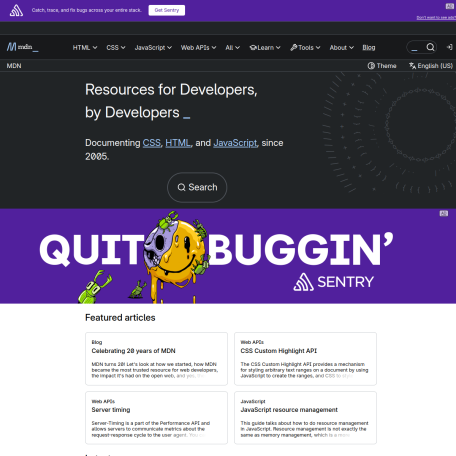Open the Quit Buggin' Sentry banner ad

(228, 256)
